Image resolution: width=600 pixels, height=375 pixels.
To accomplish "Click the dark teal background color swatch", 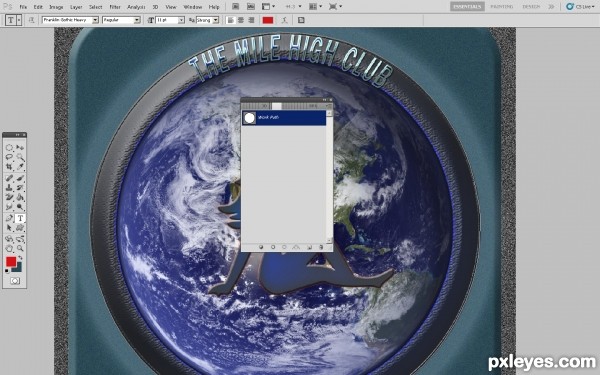I will pyautogui.click(x=18, y=269).
